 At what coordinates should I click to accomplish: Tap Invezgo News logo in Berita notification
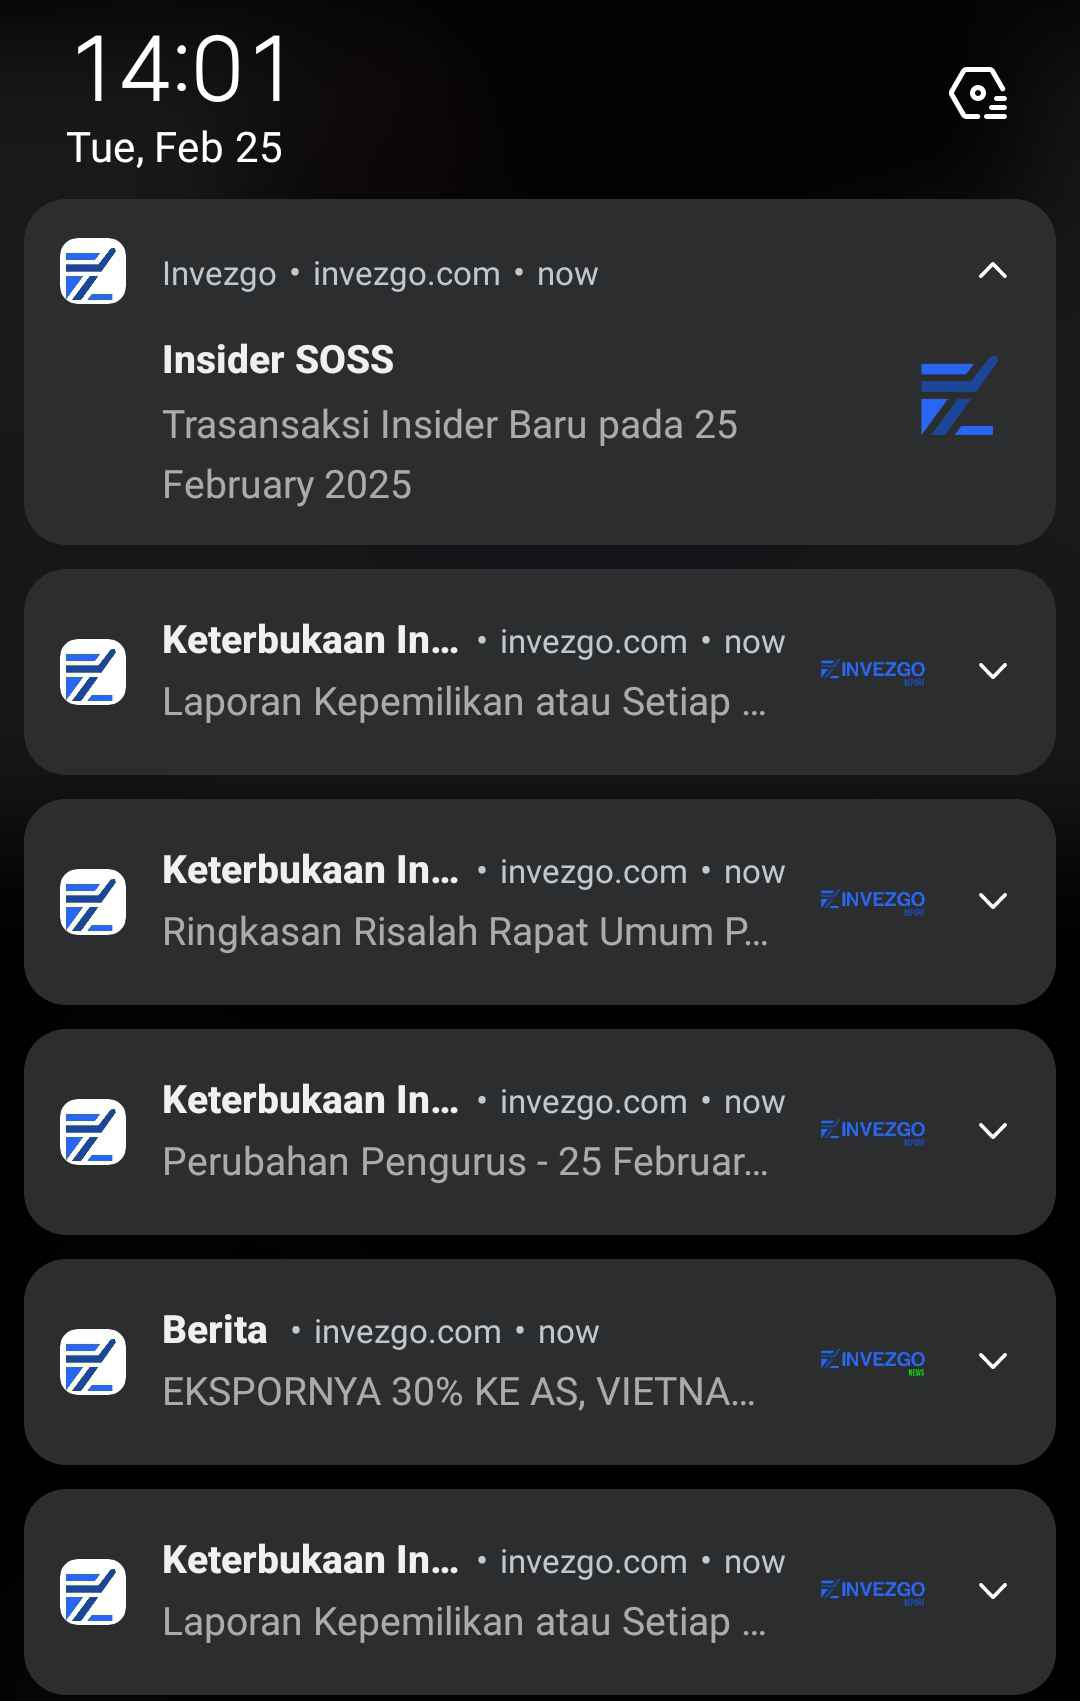pyautogui.click(x=872, y=1361)
